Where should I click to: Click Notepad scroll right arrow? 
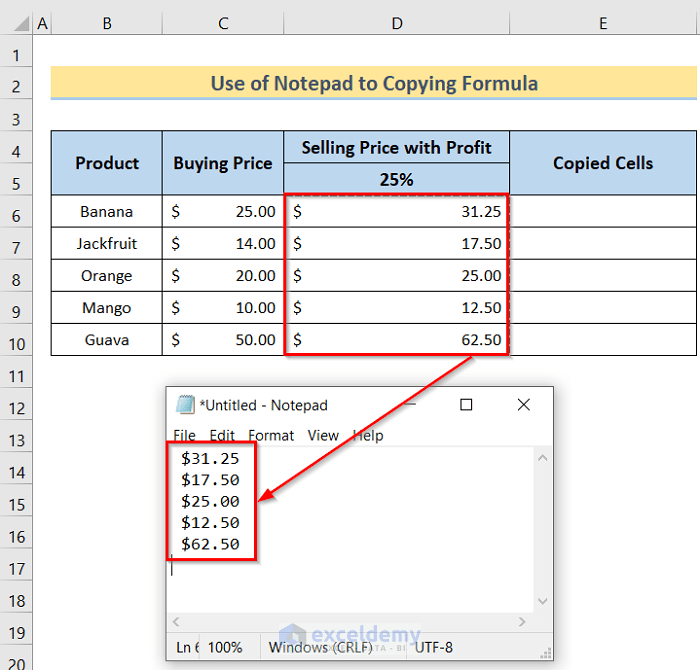(522, 621)
